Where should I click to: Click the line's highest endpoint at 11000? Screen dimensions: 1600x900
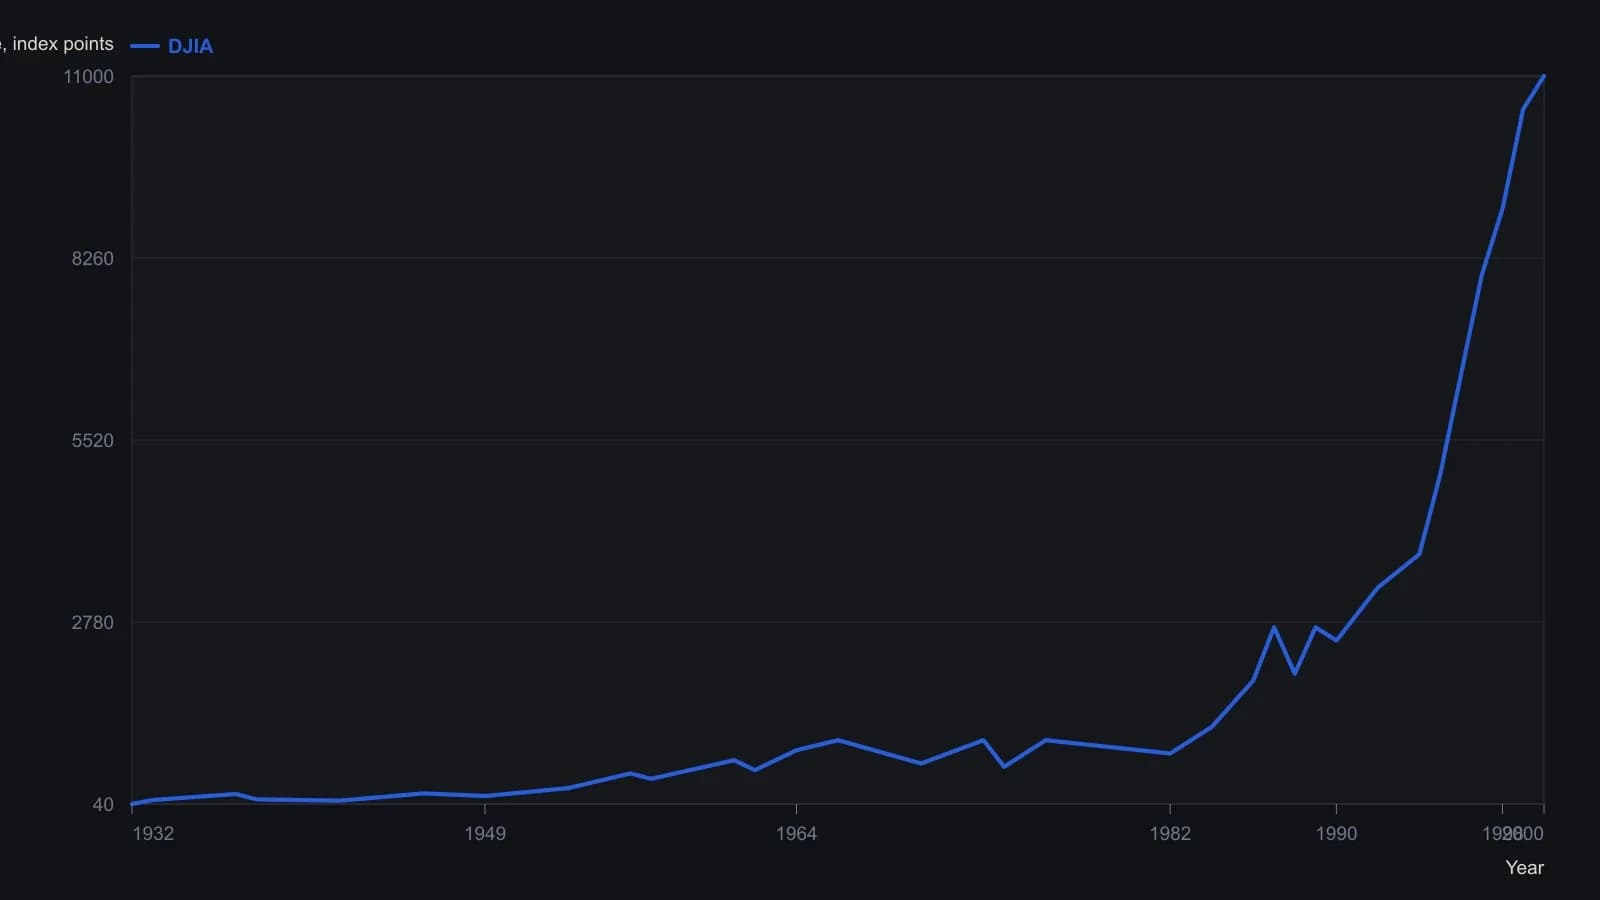(x=1544, y=76)
